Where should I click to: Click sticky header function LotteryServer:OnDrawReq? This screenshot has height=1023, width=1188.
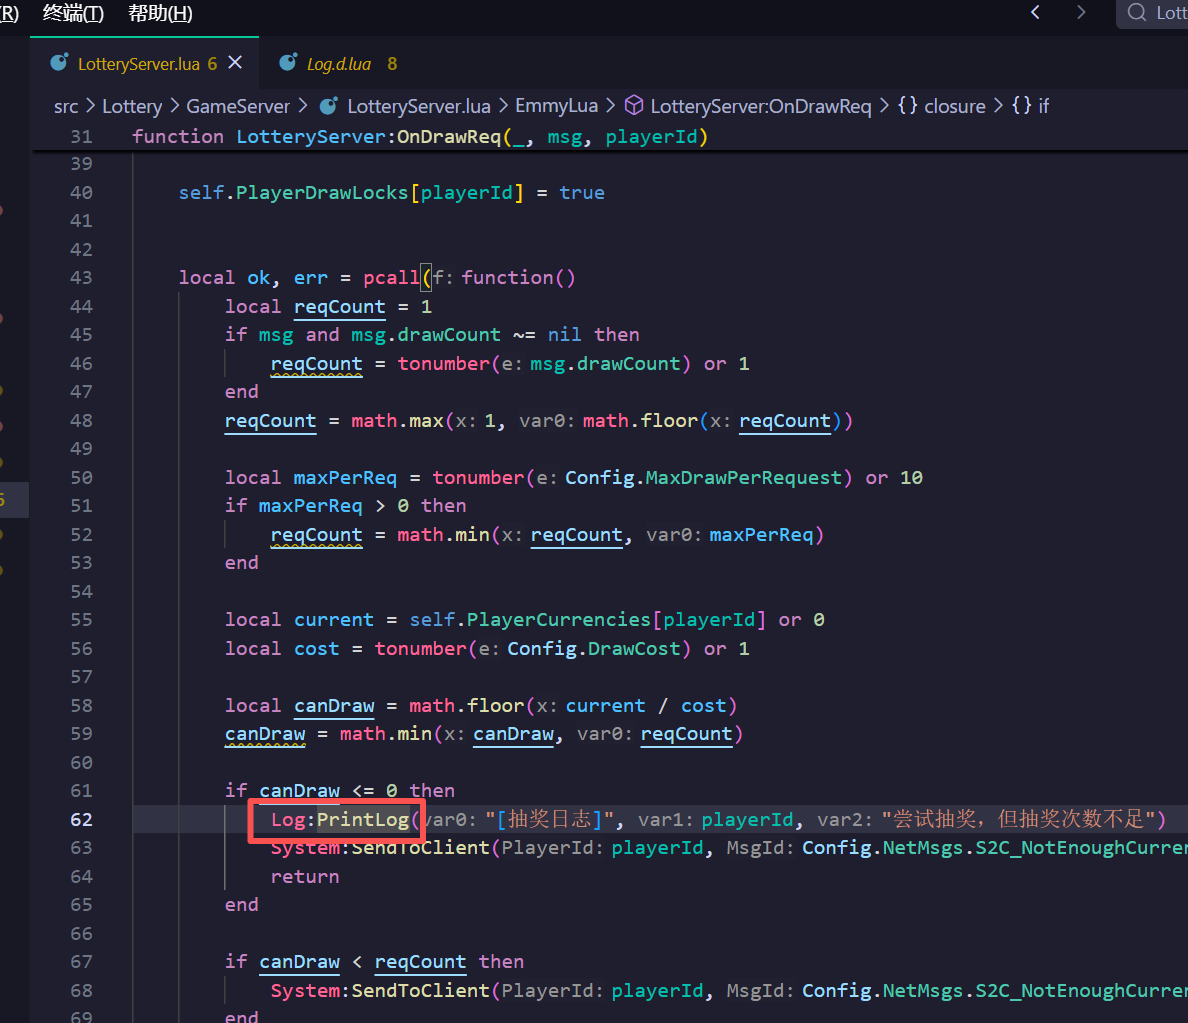pos(420,137)
